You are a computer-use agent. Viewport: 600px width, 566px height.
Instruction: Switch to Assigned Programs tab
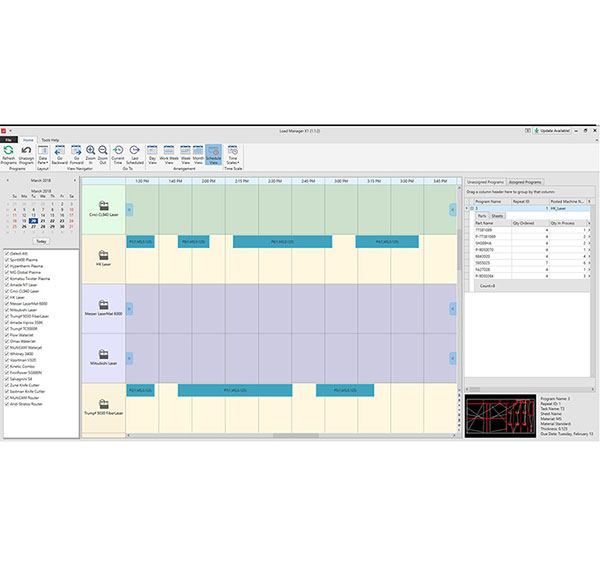click(525, 182)
